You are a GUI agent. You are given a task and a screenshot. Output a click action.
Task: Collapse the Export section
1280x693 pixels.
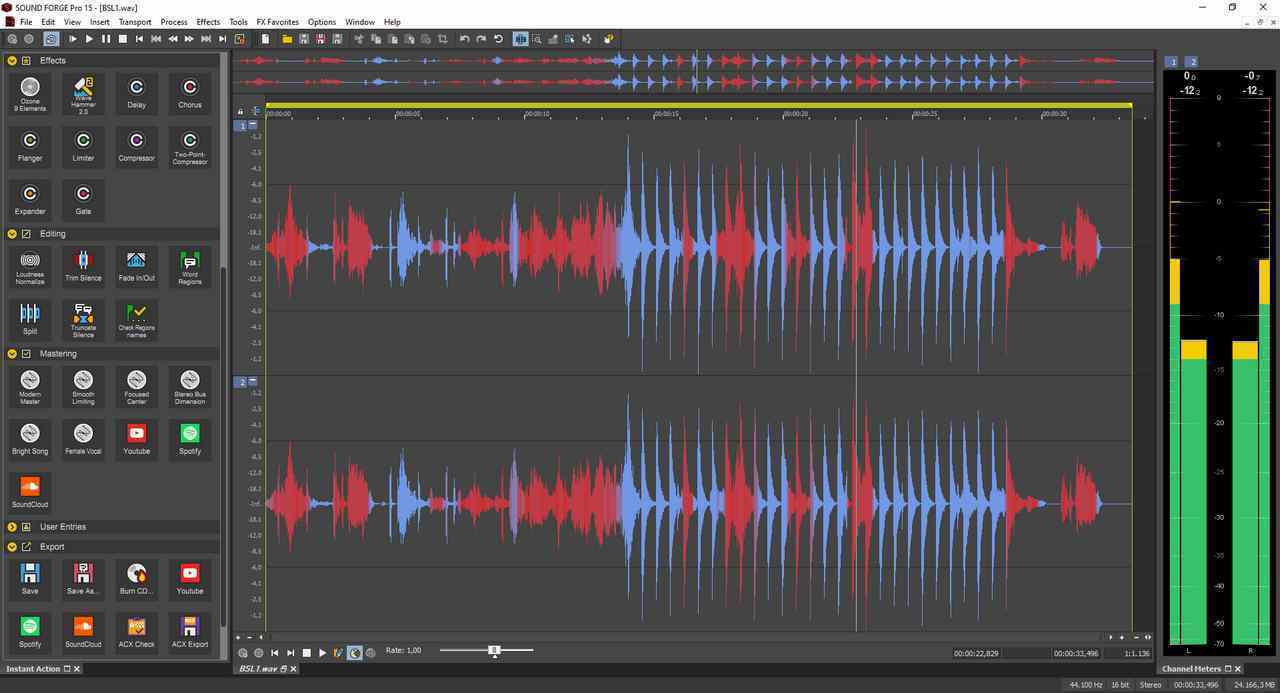point(12,547)
